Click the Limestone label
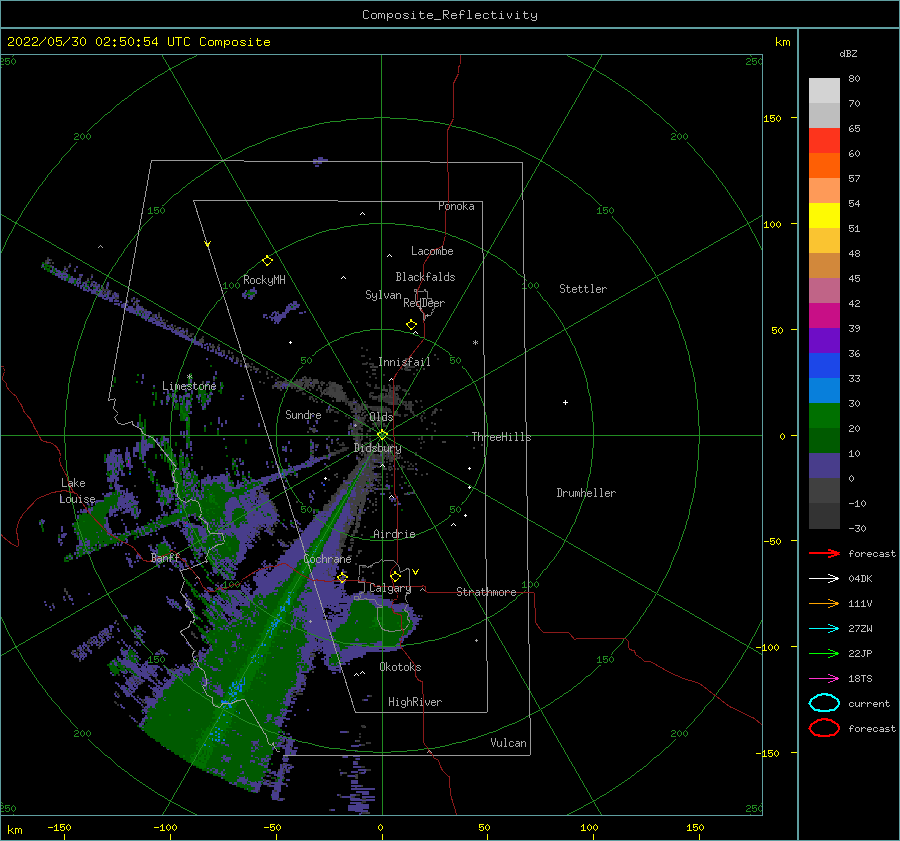Screen dimensions: 900x841 coord(189,386)
